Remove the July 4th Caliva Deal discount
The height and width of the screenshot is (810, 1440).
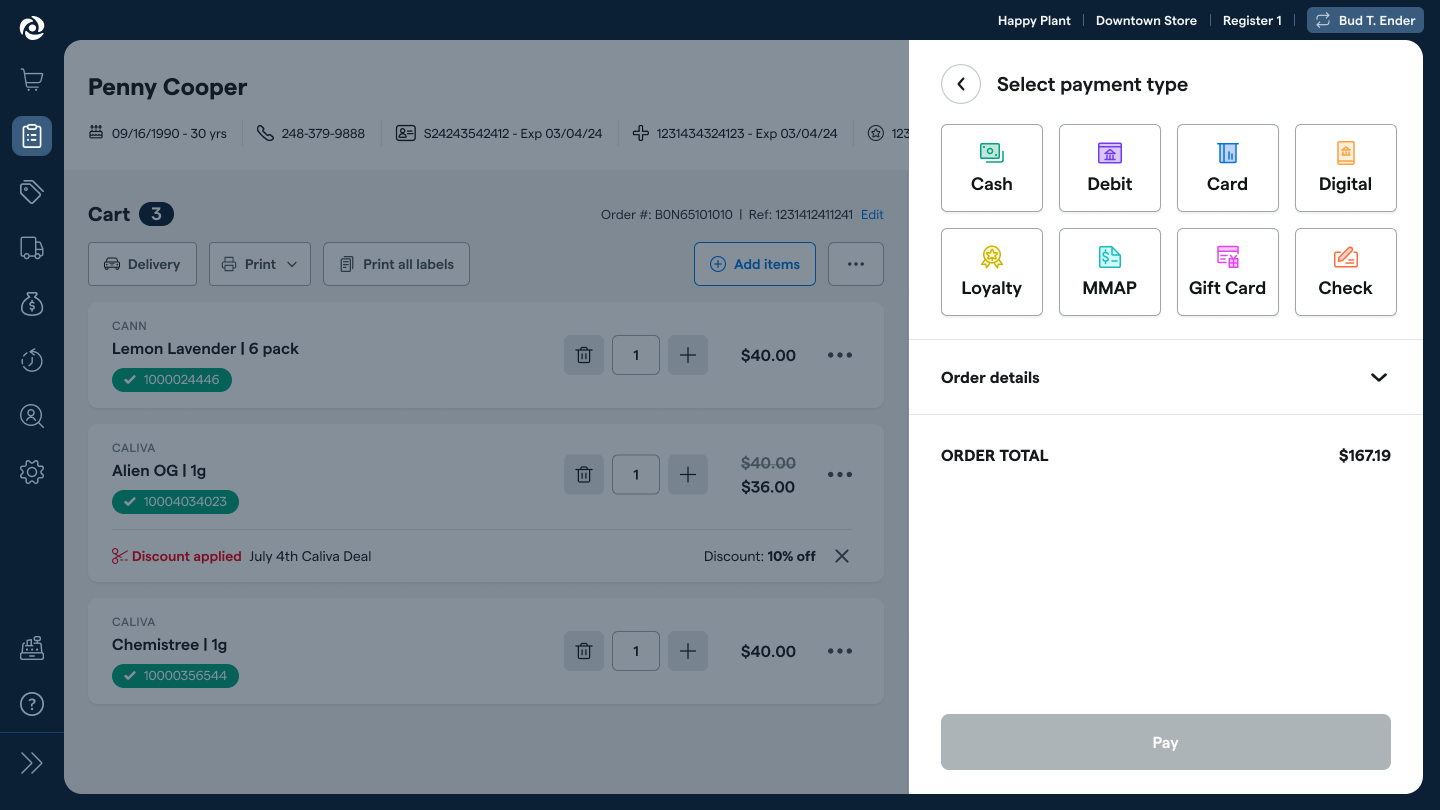click(x=842, y=556)
